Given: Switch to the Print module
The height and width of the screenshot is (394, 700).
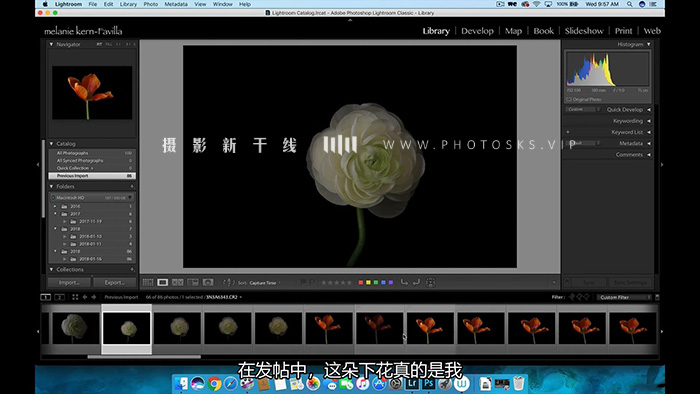Looking at the screenshot, I should (623, 31).
